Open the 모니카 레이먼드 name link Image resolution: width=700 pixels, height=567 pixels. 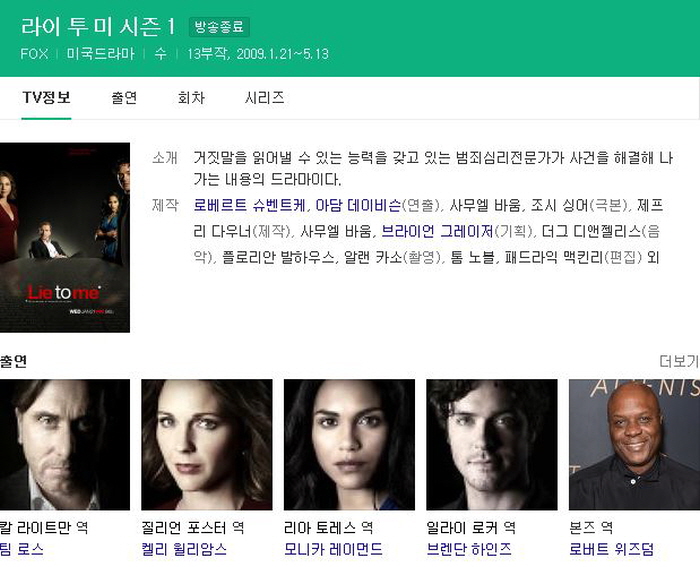pyautogui.click(x=333, y=549)
